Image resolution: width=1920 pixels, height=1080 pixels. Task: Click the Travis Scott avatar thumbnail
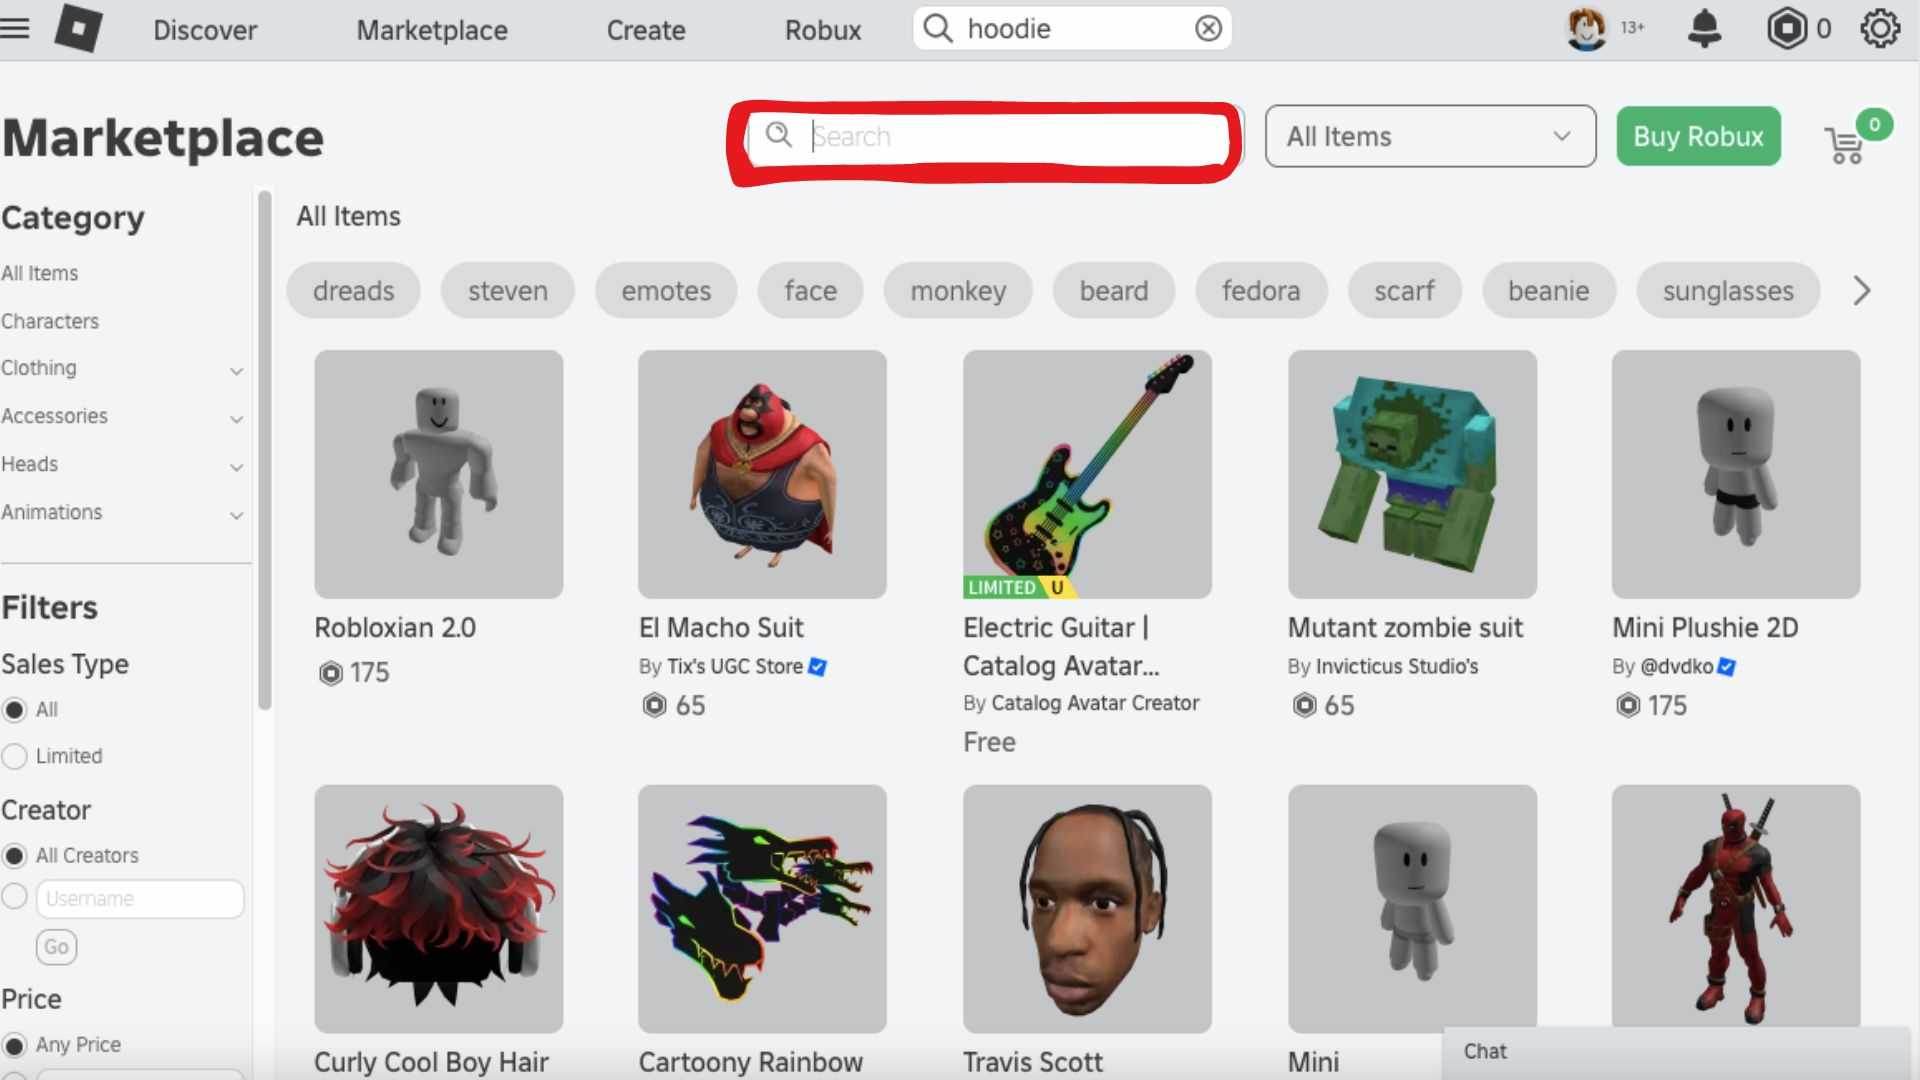pyautogui.click(x=1087, y=909)
